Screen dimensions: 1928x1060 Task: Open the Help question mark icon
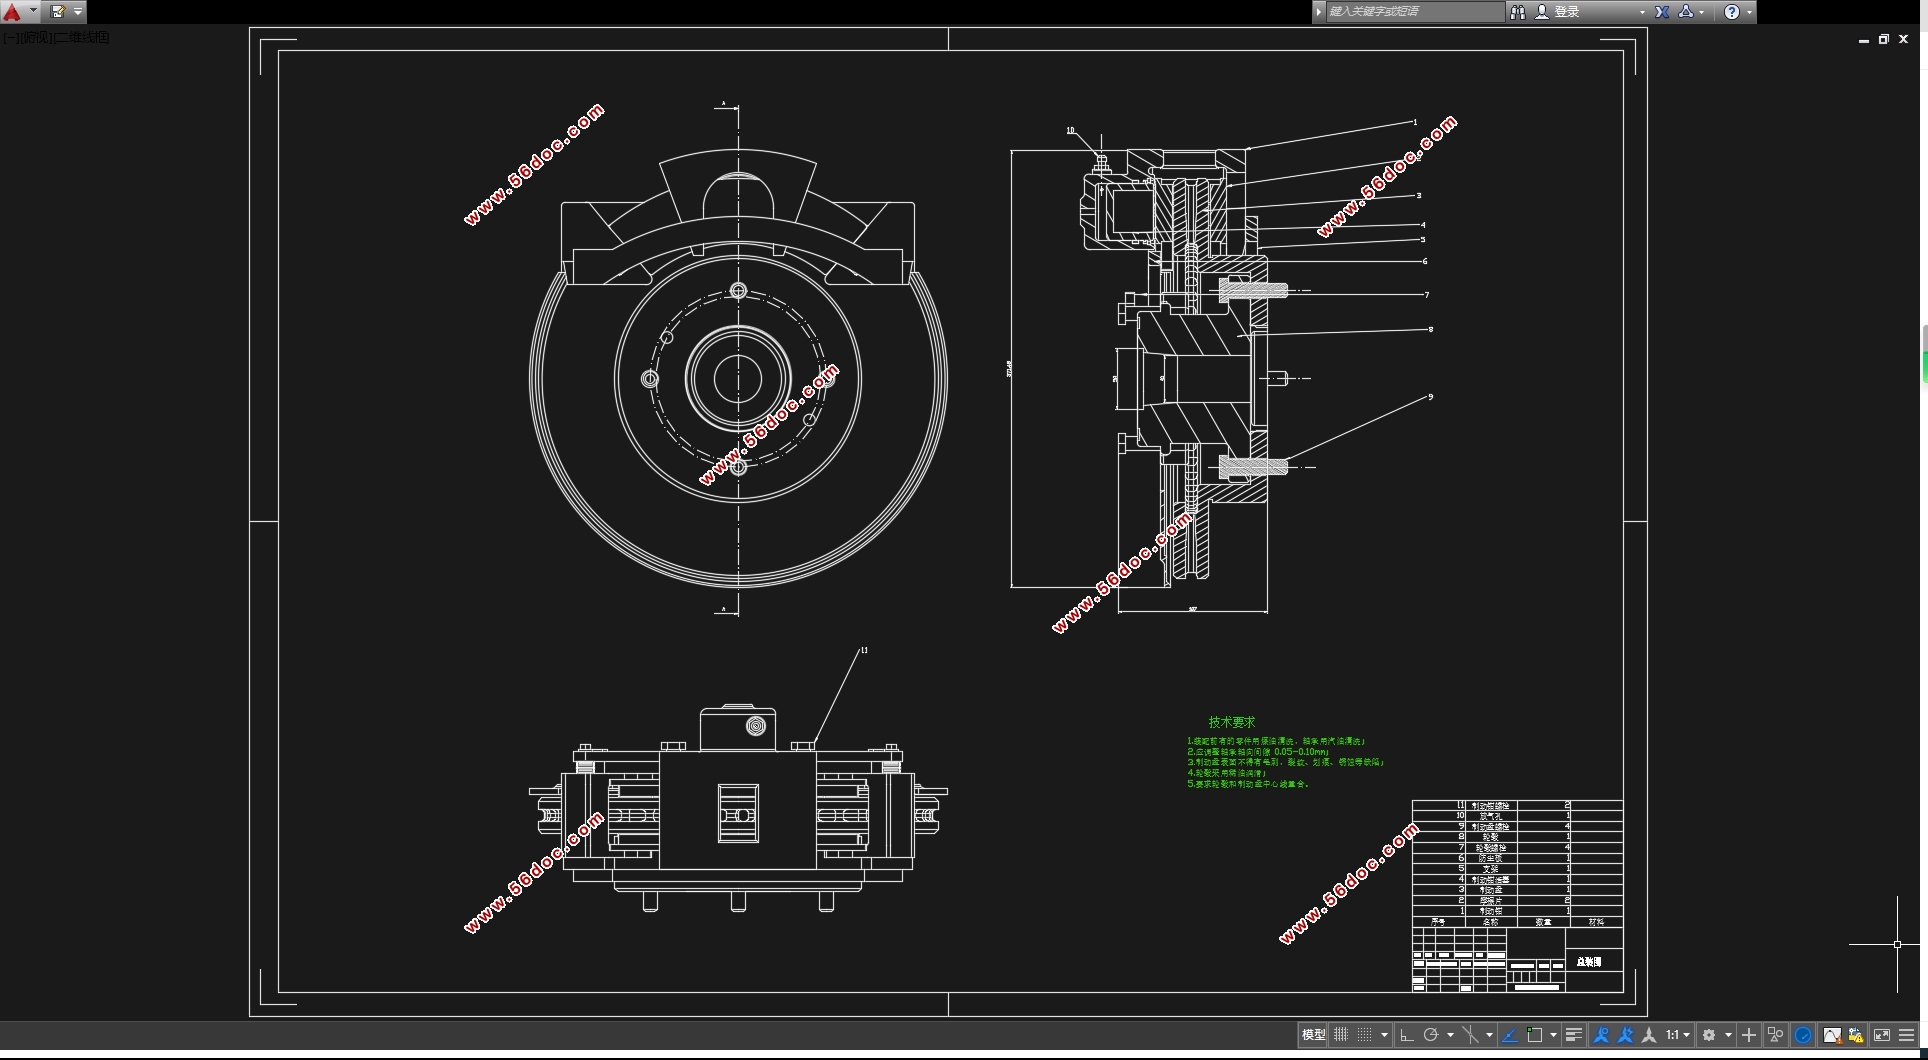tap(1732, 12)
